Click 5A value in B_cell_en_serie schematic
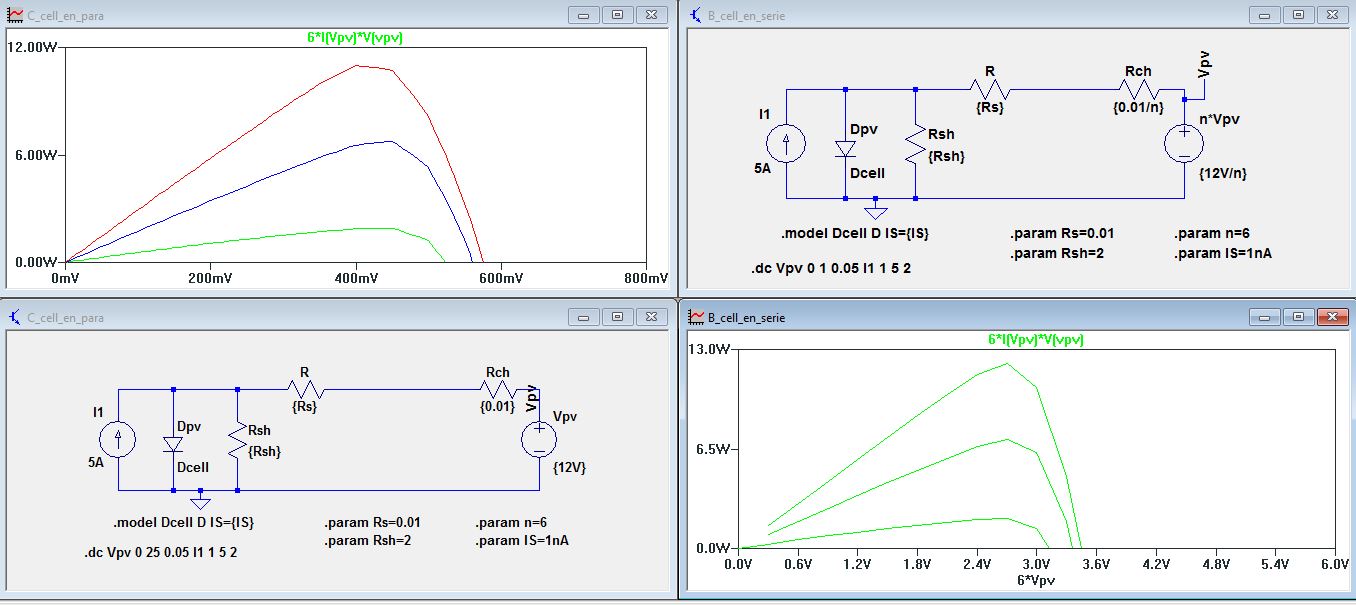Image resolution: width=1356 pixels, height=605 pixels. click(x=762, y=168)
